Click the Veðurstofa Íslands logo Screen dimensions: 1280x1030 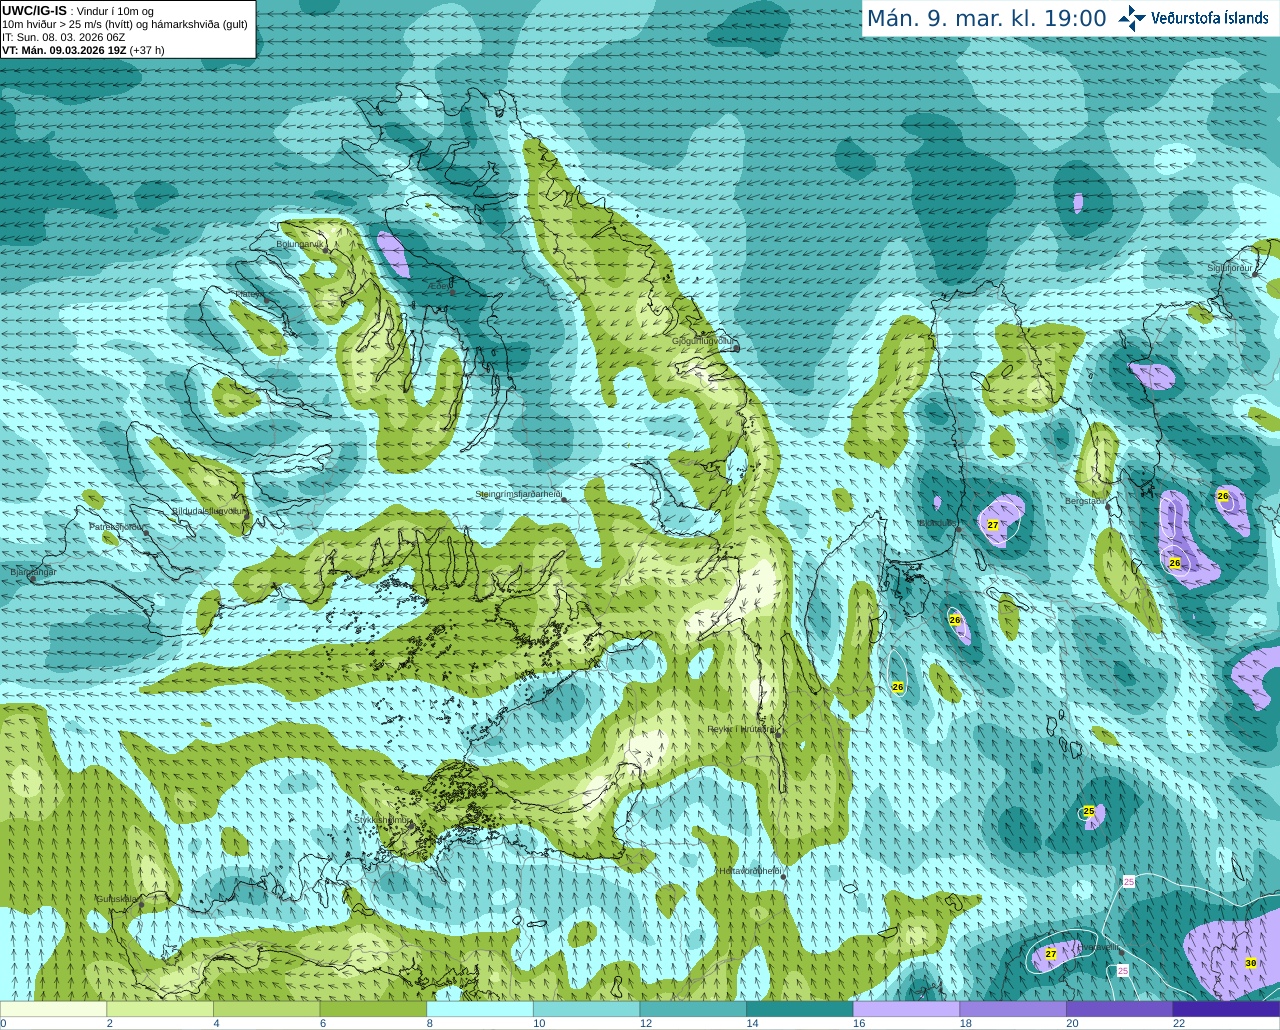tap(1193, 18)
